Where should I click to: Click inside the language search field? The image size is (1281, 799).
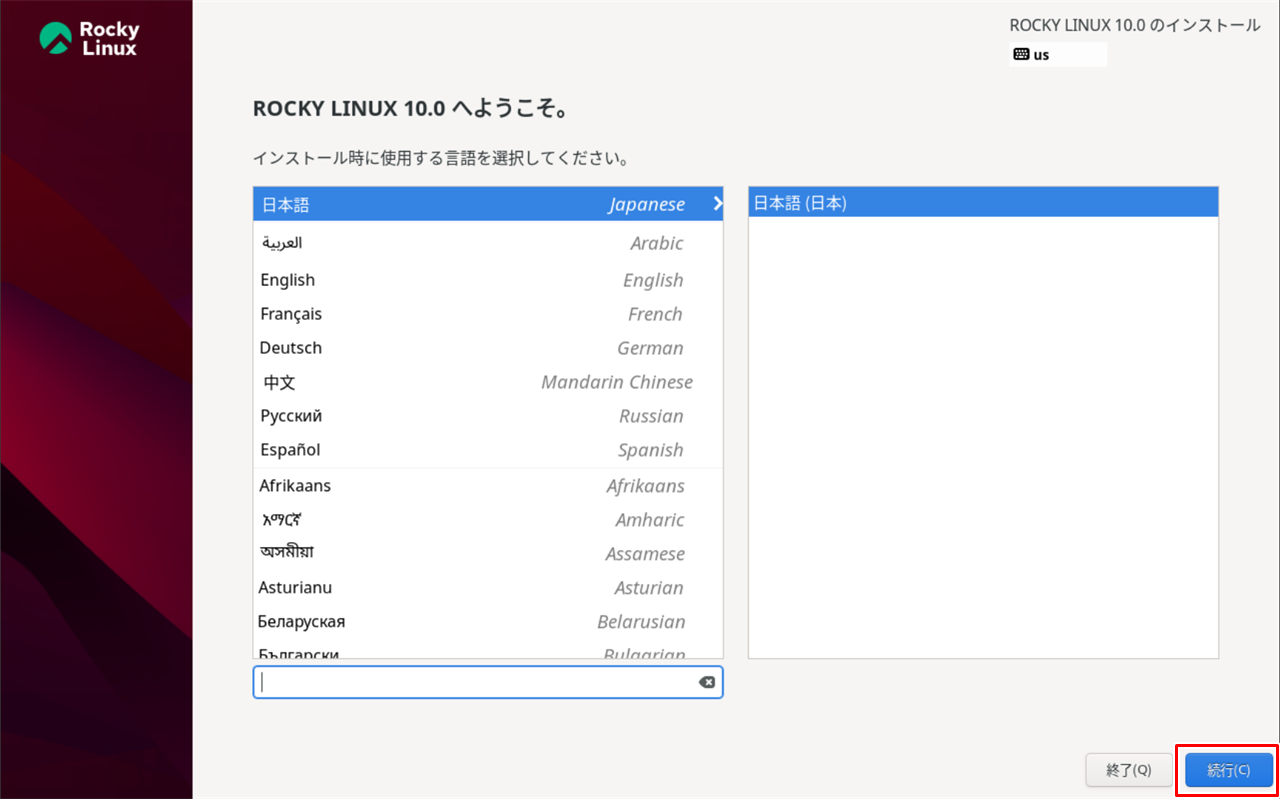pos(470,681)
